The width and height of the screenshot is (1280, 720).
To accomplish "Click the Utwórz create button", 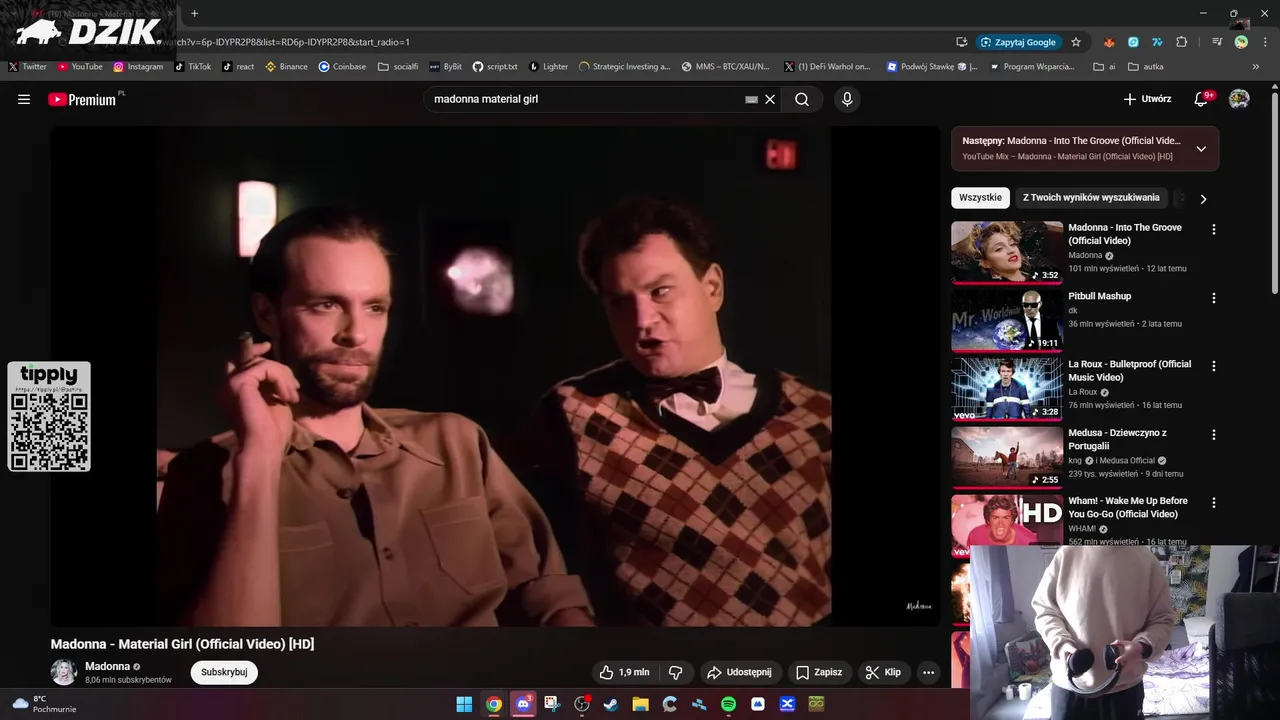I will coord(1147,99).
